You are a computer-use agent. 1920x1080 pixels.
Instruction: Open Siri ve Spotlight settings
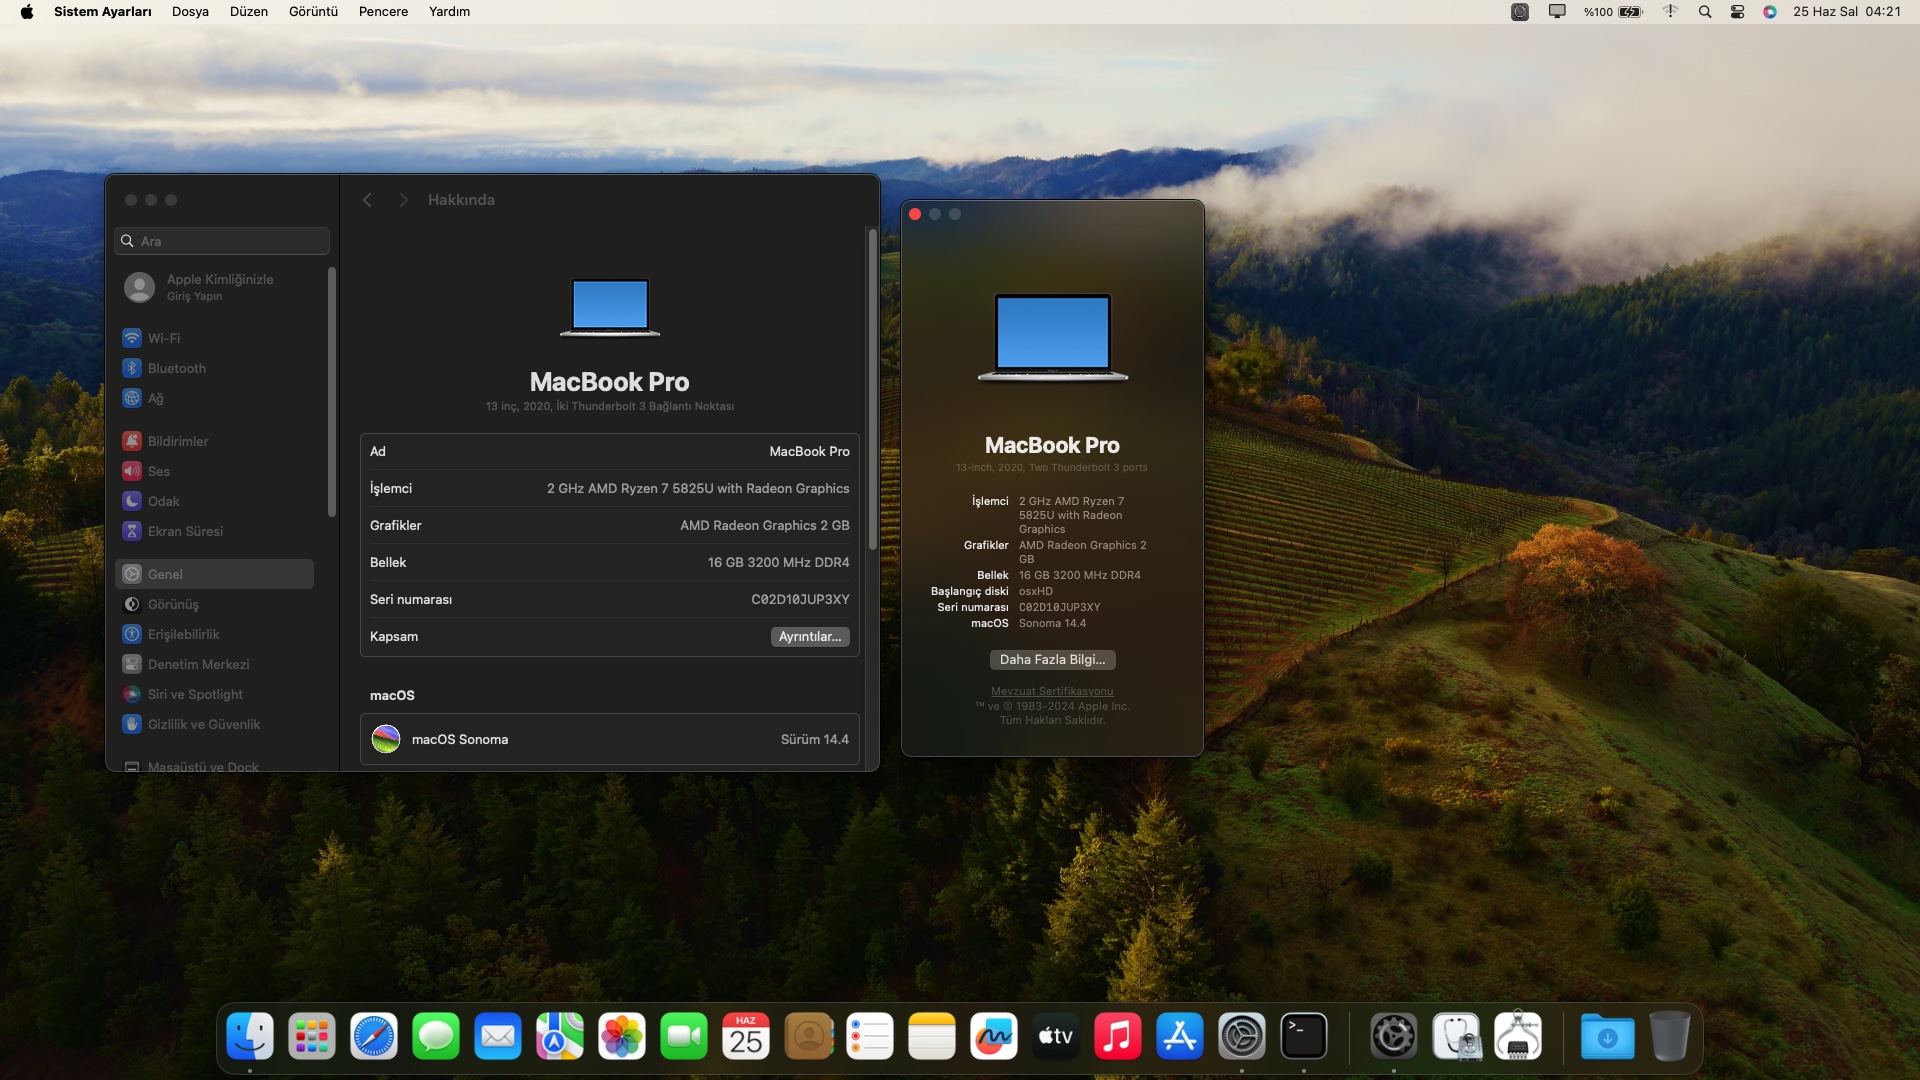195,694
